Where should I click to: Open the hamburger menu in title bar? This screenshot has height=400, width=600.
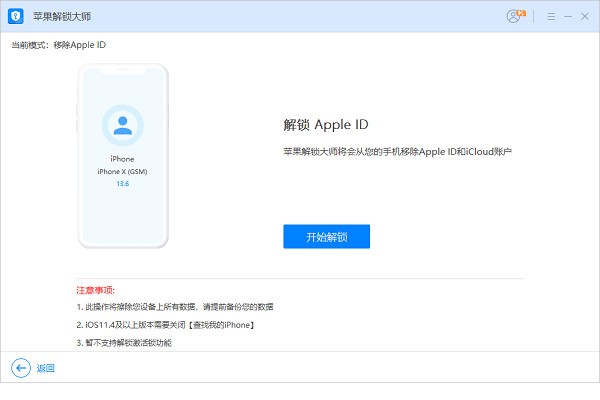(x=551, y=16)
